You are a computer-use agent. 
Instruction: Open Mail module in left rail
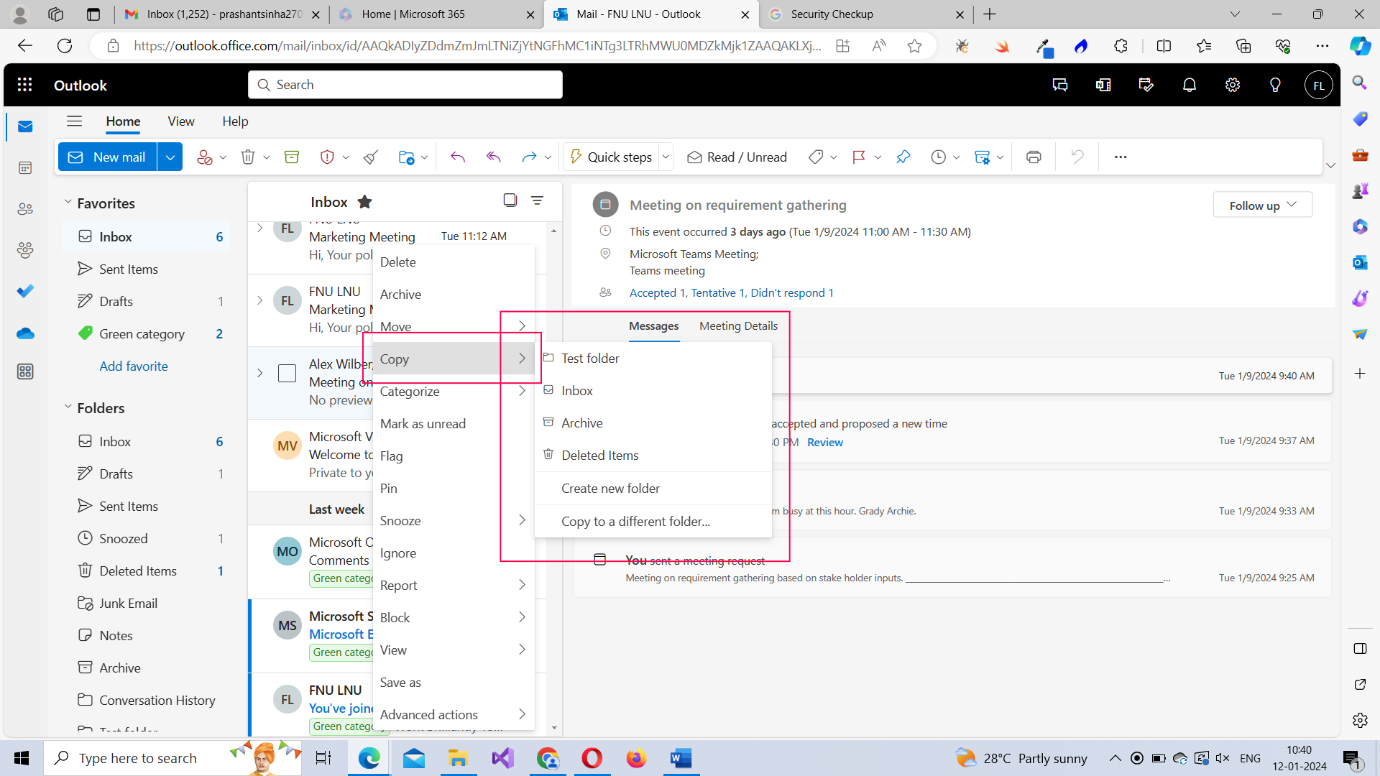(25, 127)
